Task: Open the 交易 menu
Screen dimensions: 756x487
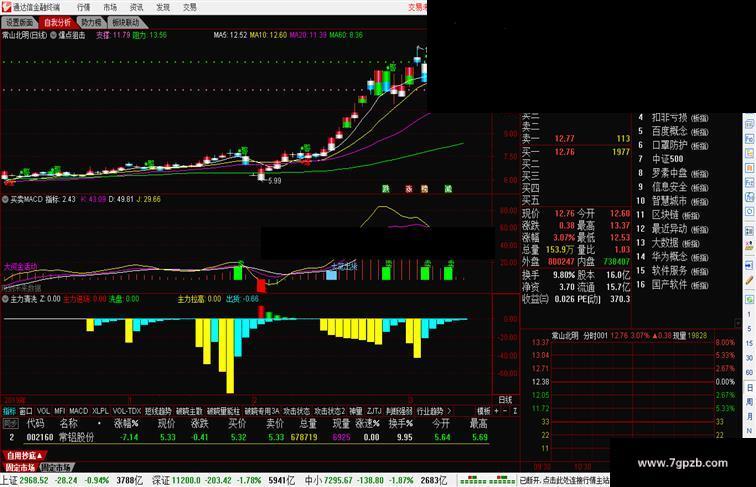Action: pos(189,7)
